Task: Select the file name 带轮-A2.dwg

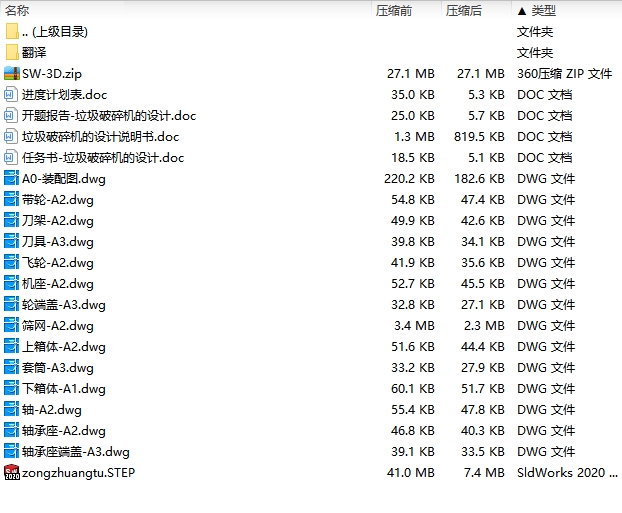Action: pos(58,200)
